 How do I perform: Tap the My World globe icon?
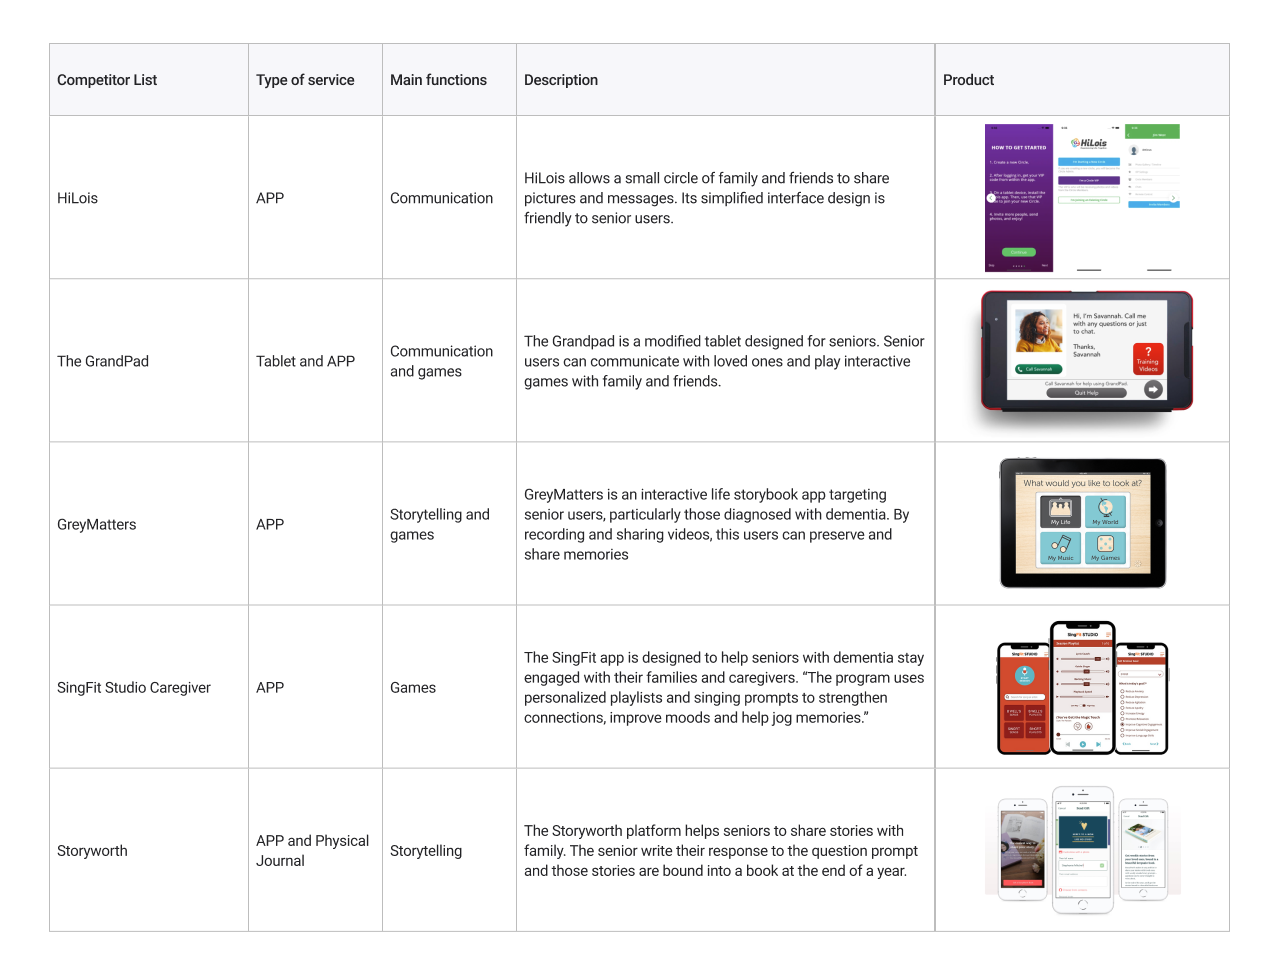click(1106, 508)
